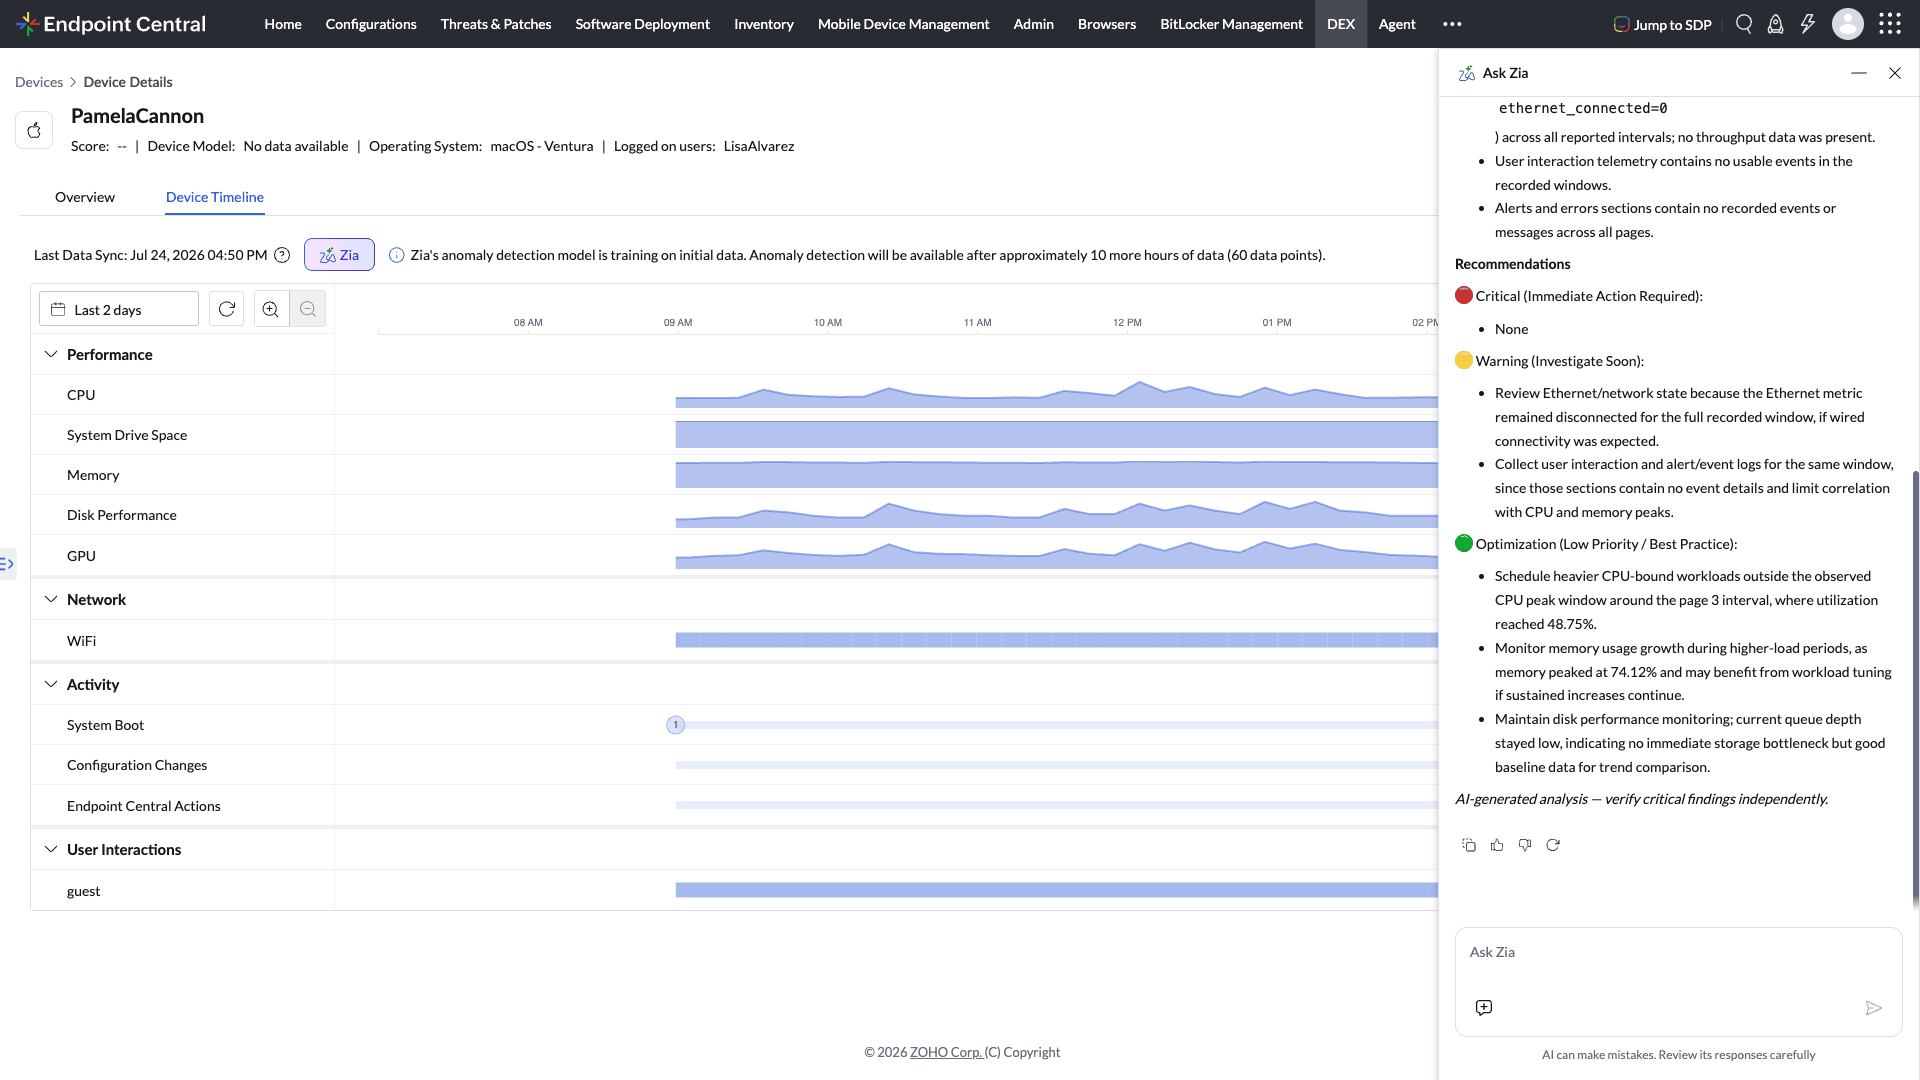Send the message to Zia
This screenshot has width=1920, height=1080.
(x=1874, y=1008)
